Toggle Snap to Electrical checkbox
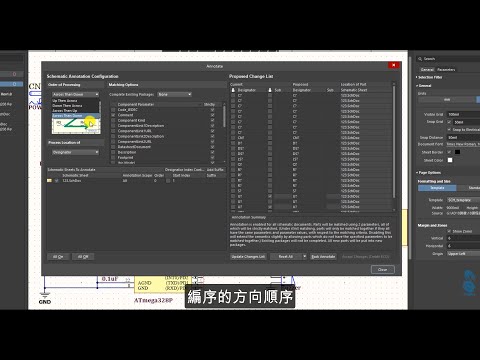This screenshot has height=360, width=480. click(x=449, y=129)
